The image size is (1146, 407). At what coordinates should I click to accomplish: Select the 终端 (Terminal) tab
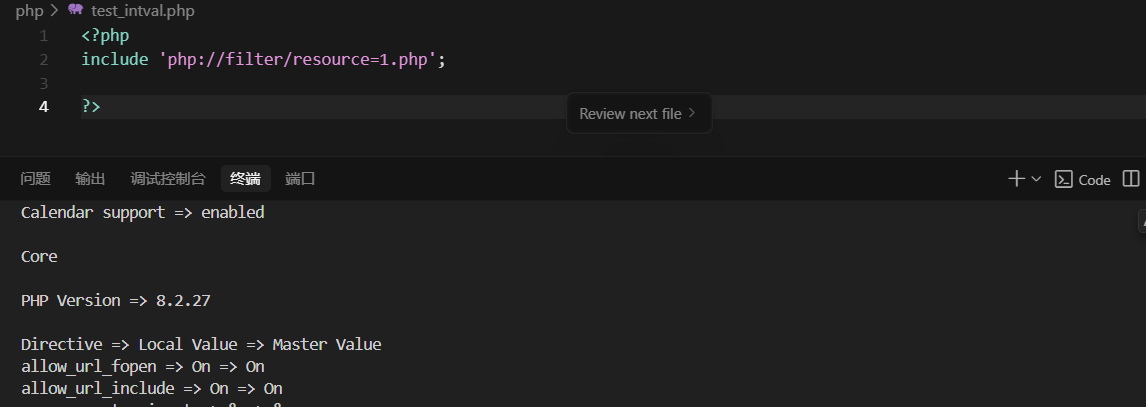(245, 179)
